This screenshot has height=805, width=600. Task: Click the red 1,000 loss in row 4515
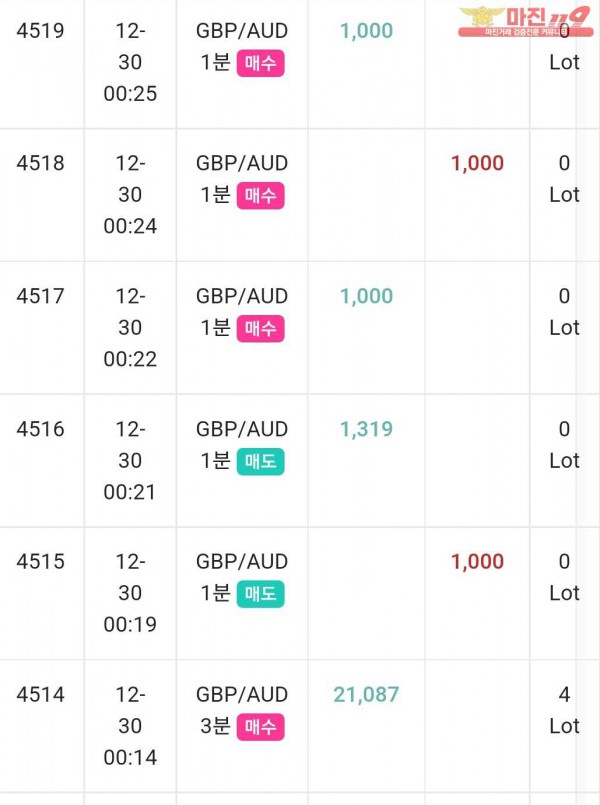pos(477,562)
